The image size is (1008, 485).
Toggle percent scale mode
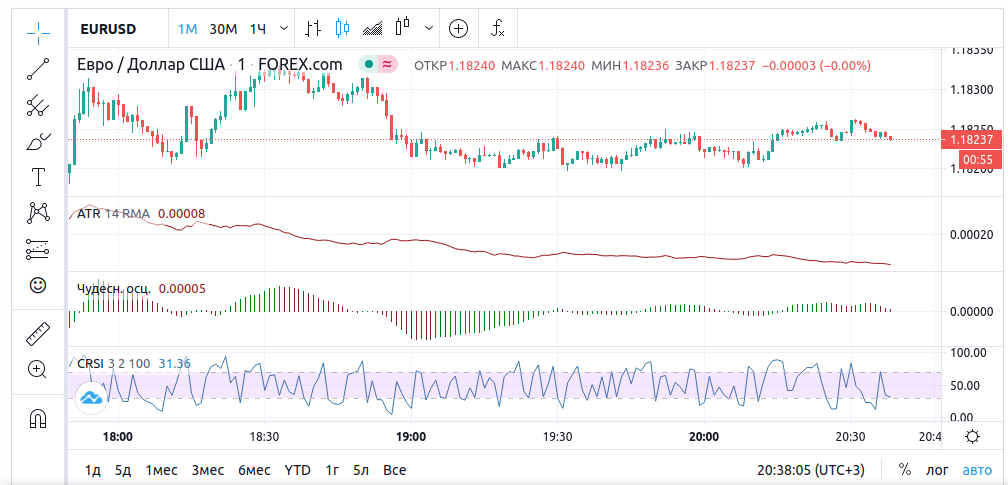click(905, 469)
